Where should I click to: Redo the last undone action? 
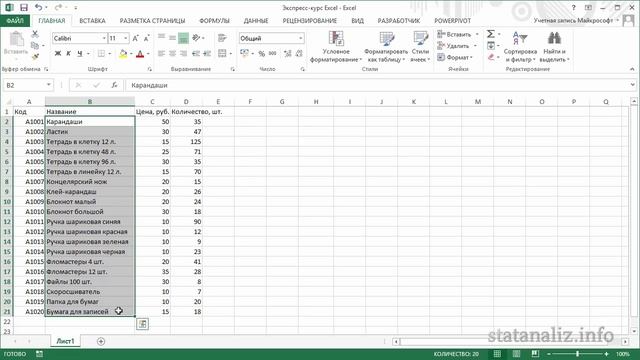(58, 7)
